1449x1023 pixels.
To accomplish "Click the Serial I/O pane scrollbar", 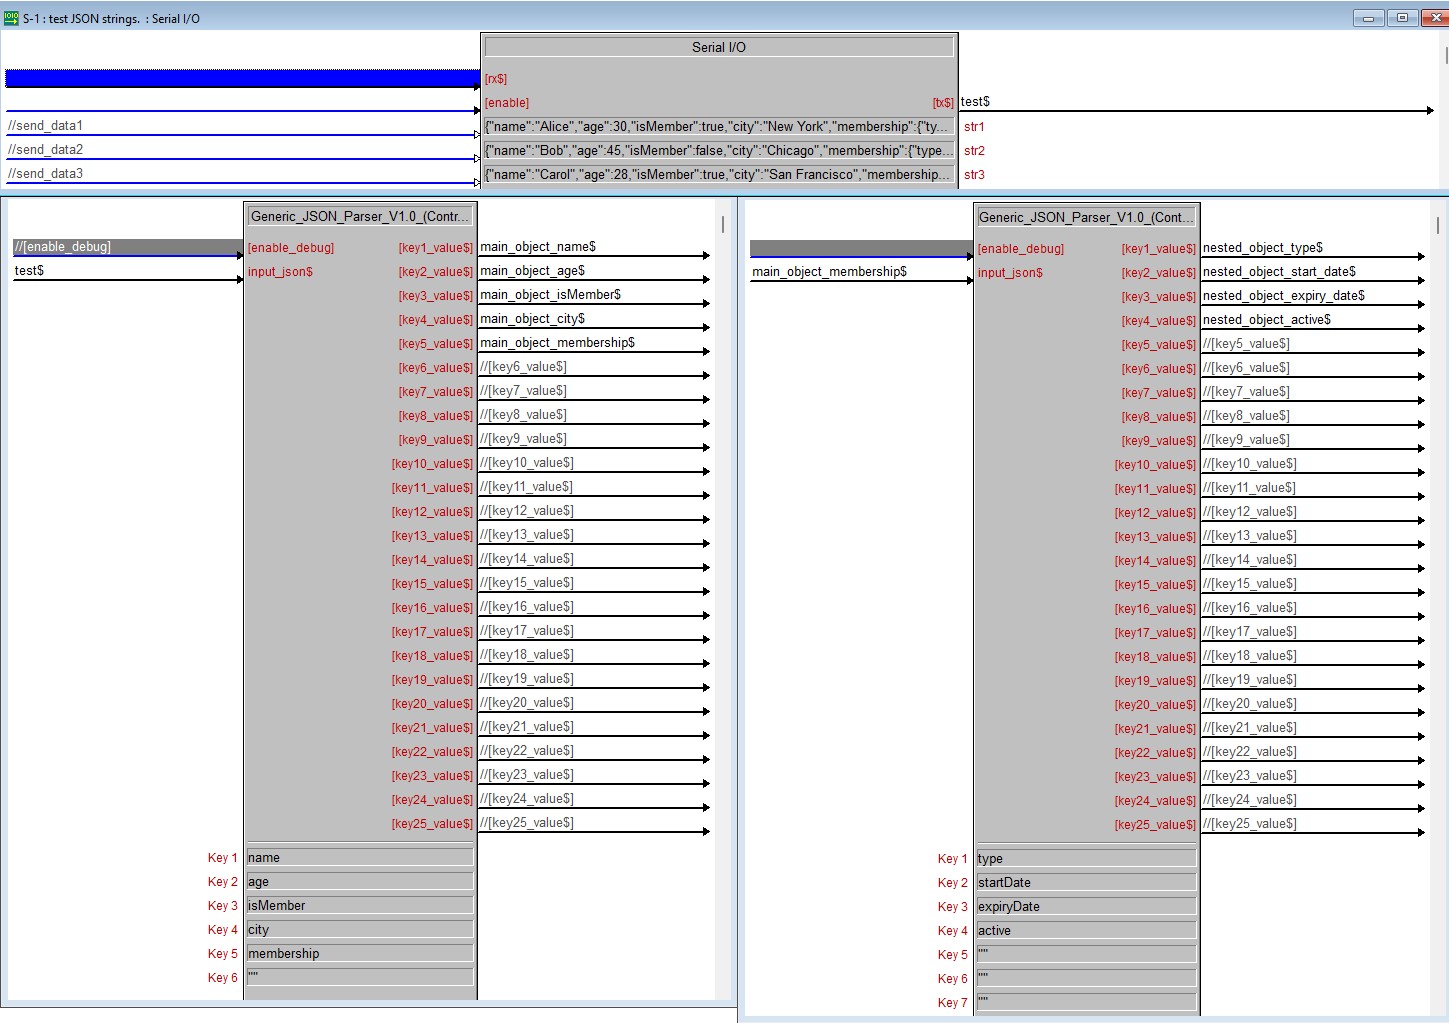I will (x=1445, y=55).
